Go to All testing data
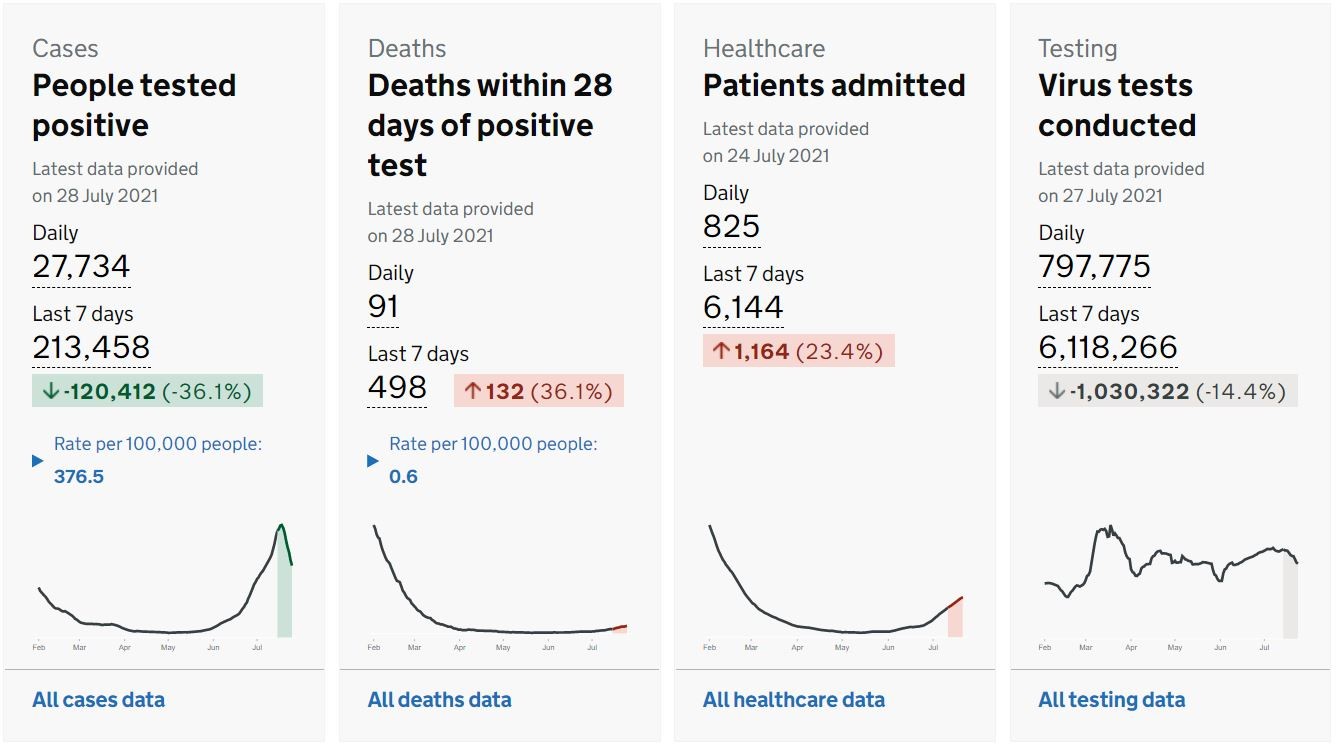The width and height of the screenshot is (1336, 747). [x=1111, y=700]
